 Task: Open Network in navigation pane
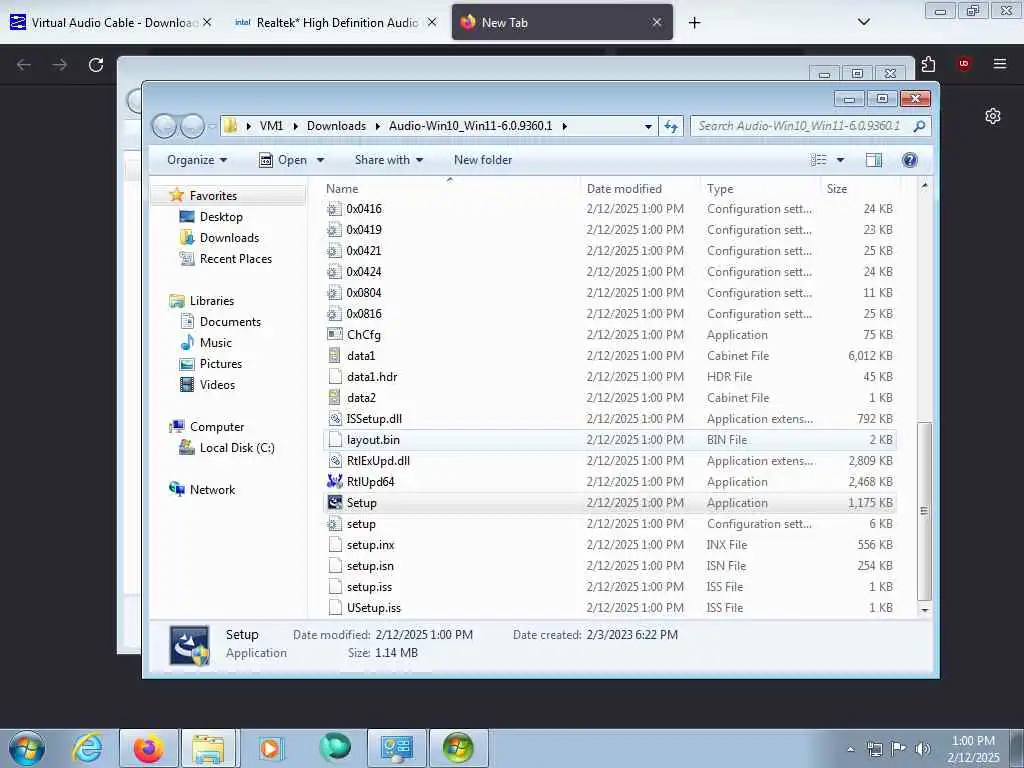(212, 489)
